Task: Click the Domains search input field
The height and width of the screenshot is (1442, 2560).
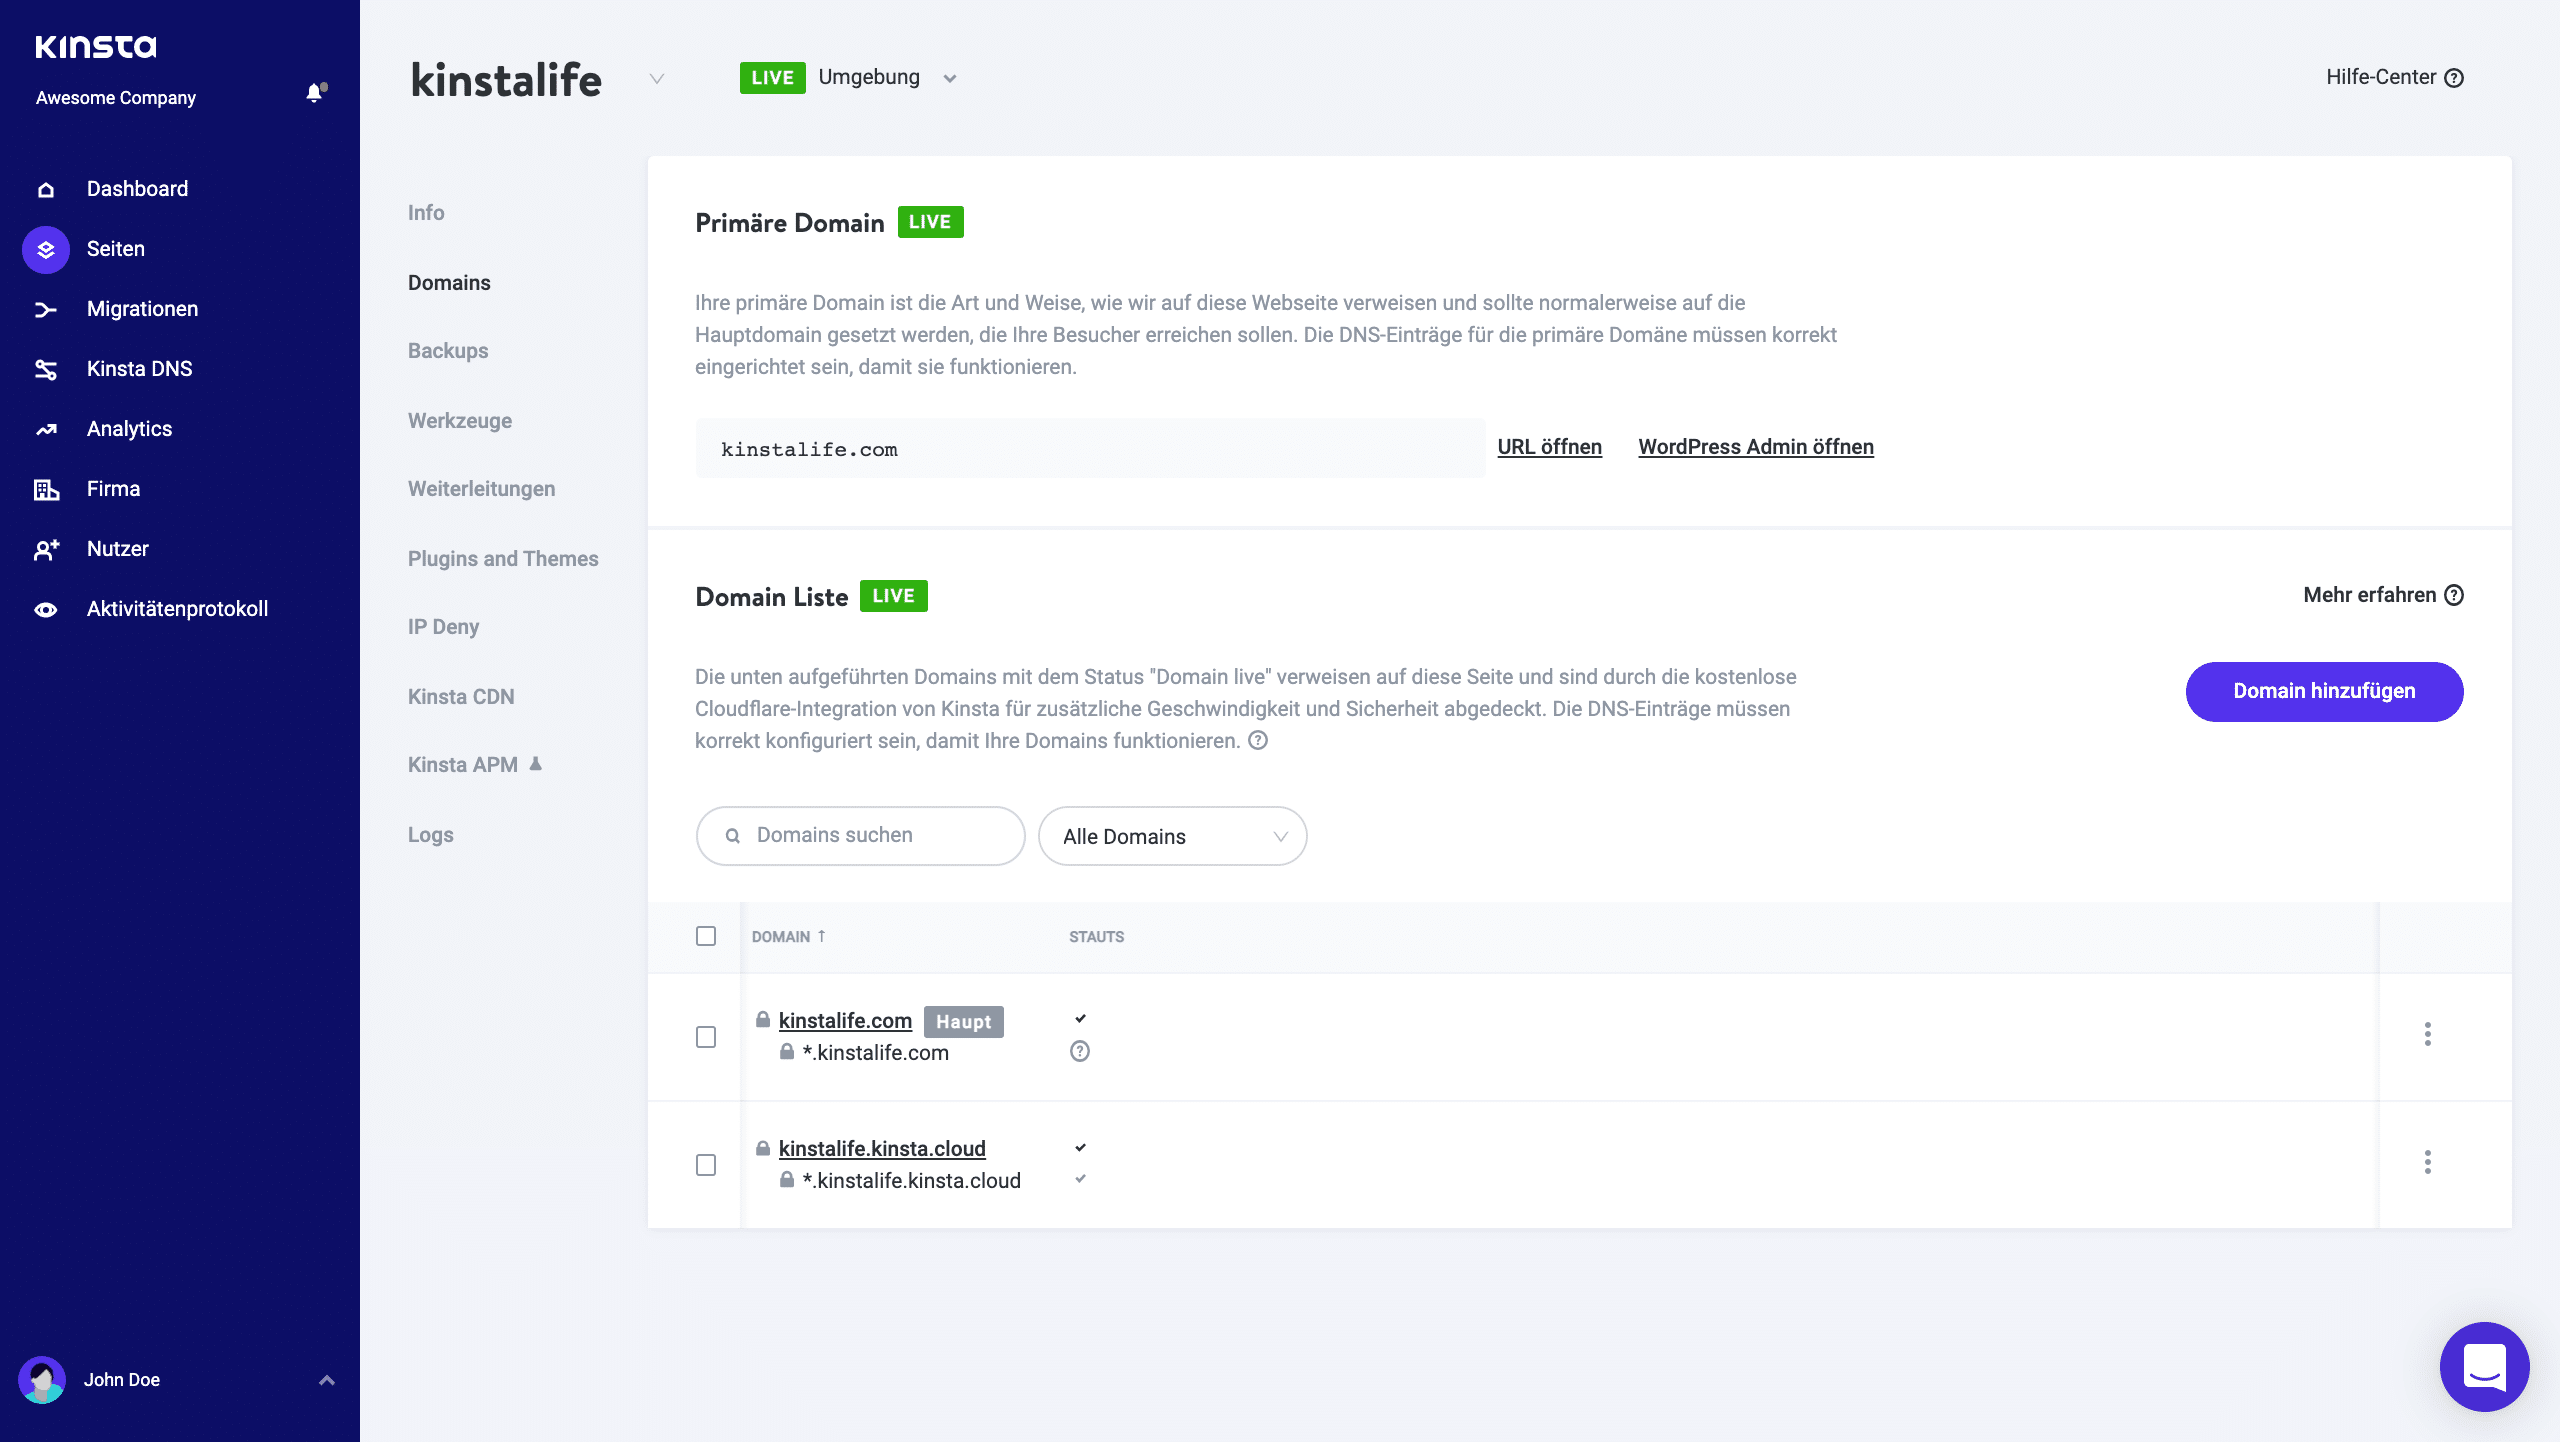Action: click(x=862, y=835)
